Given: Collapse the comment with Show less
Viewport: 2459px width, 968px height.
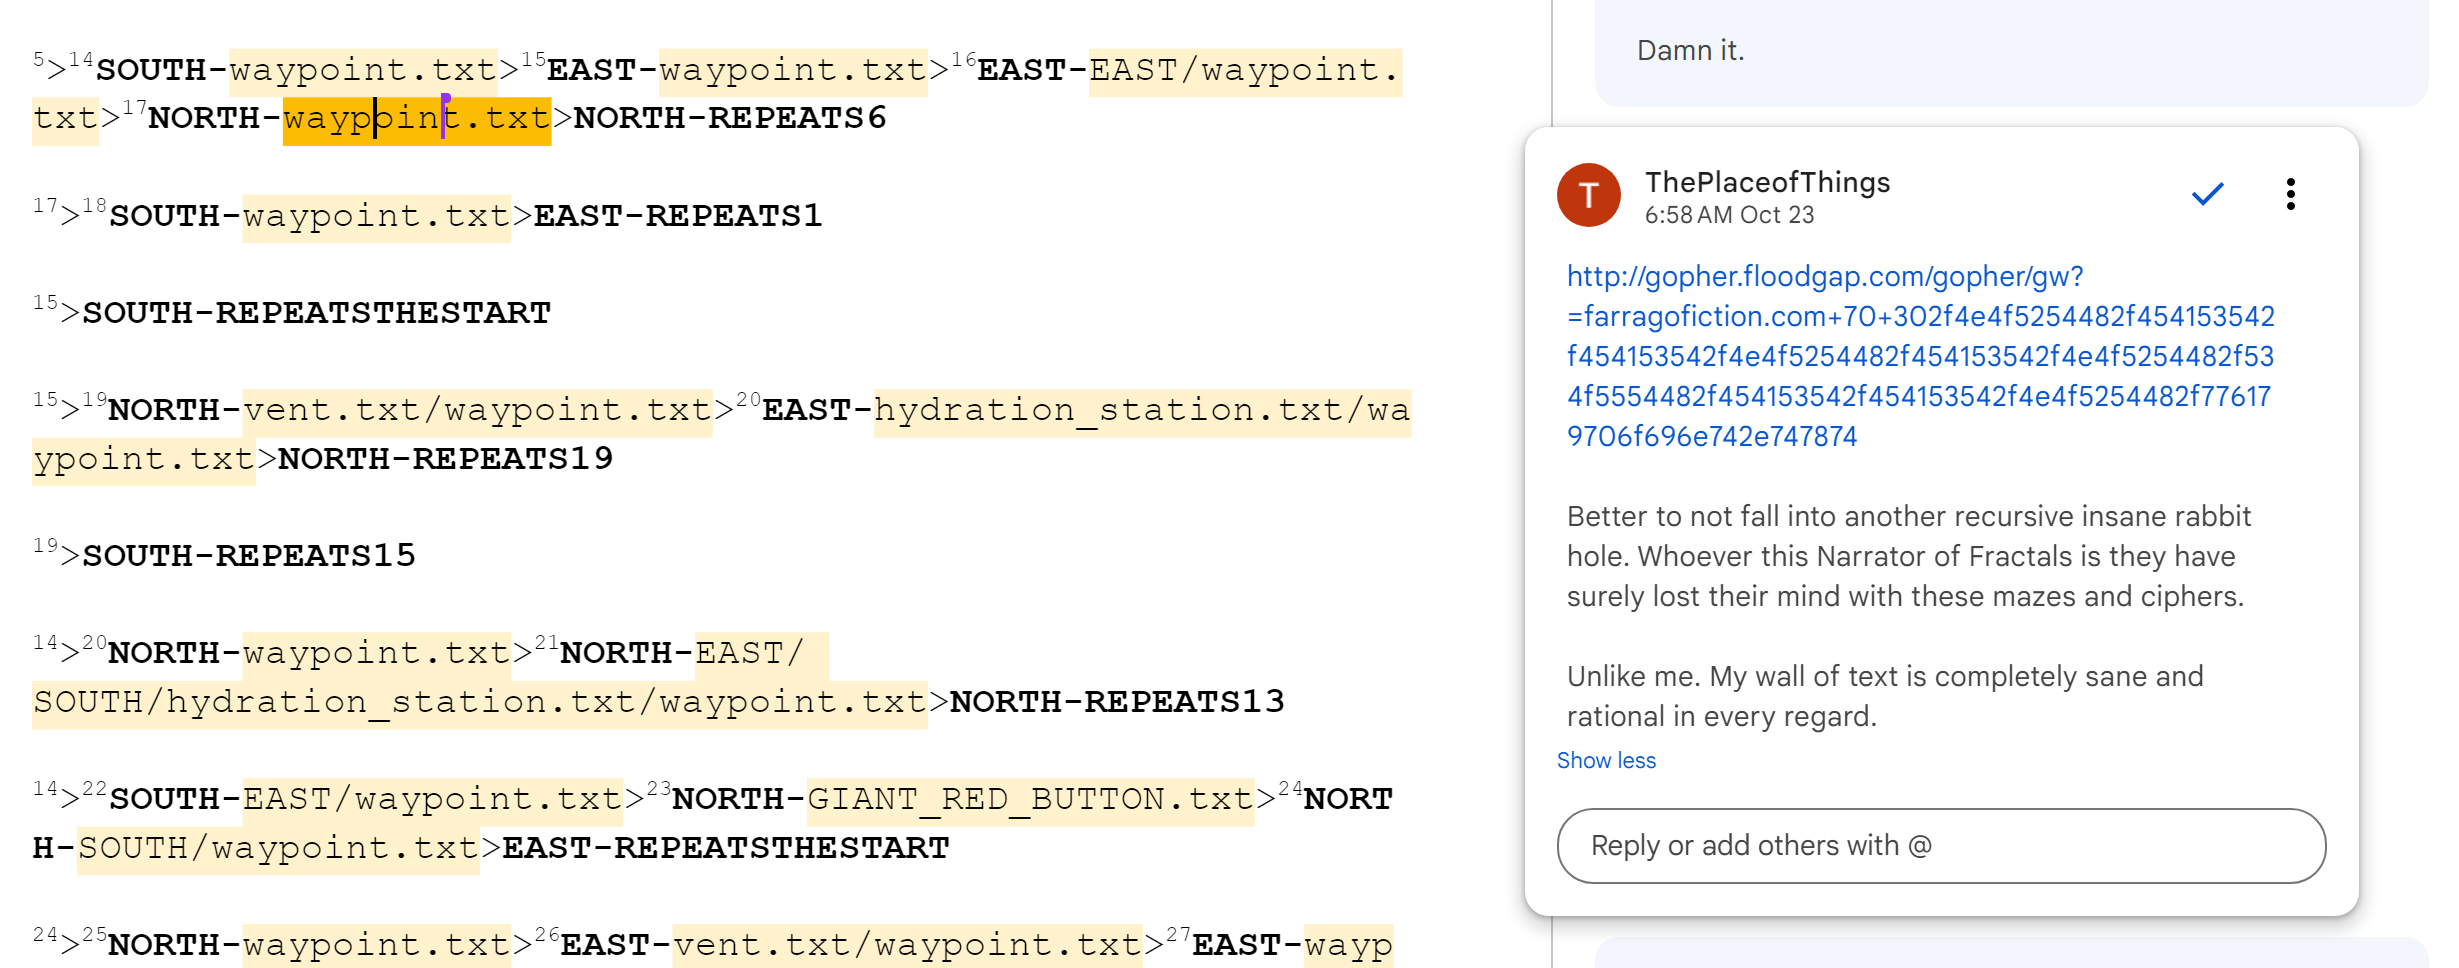Looking at the screenshot, I should tap(1606, 761).
